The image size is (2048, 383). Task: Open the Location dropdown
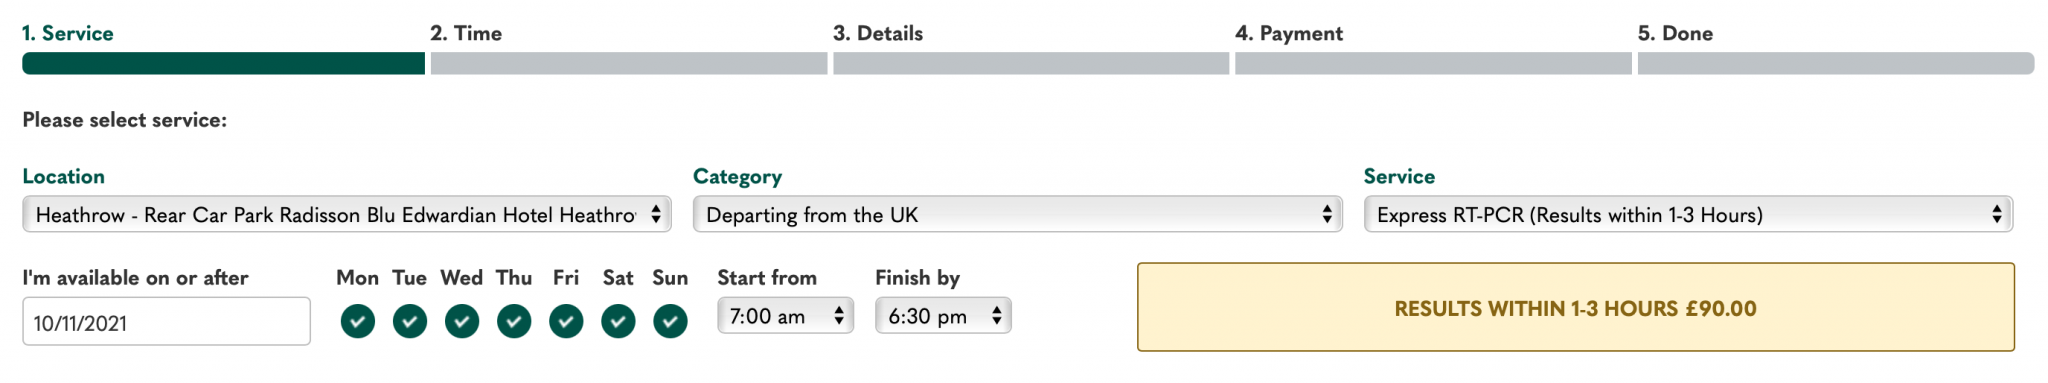[x=347, y=214]
